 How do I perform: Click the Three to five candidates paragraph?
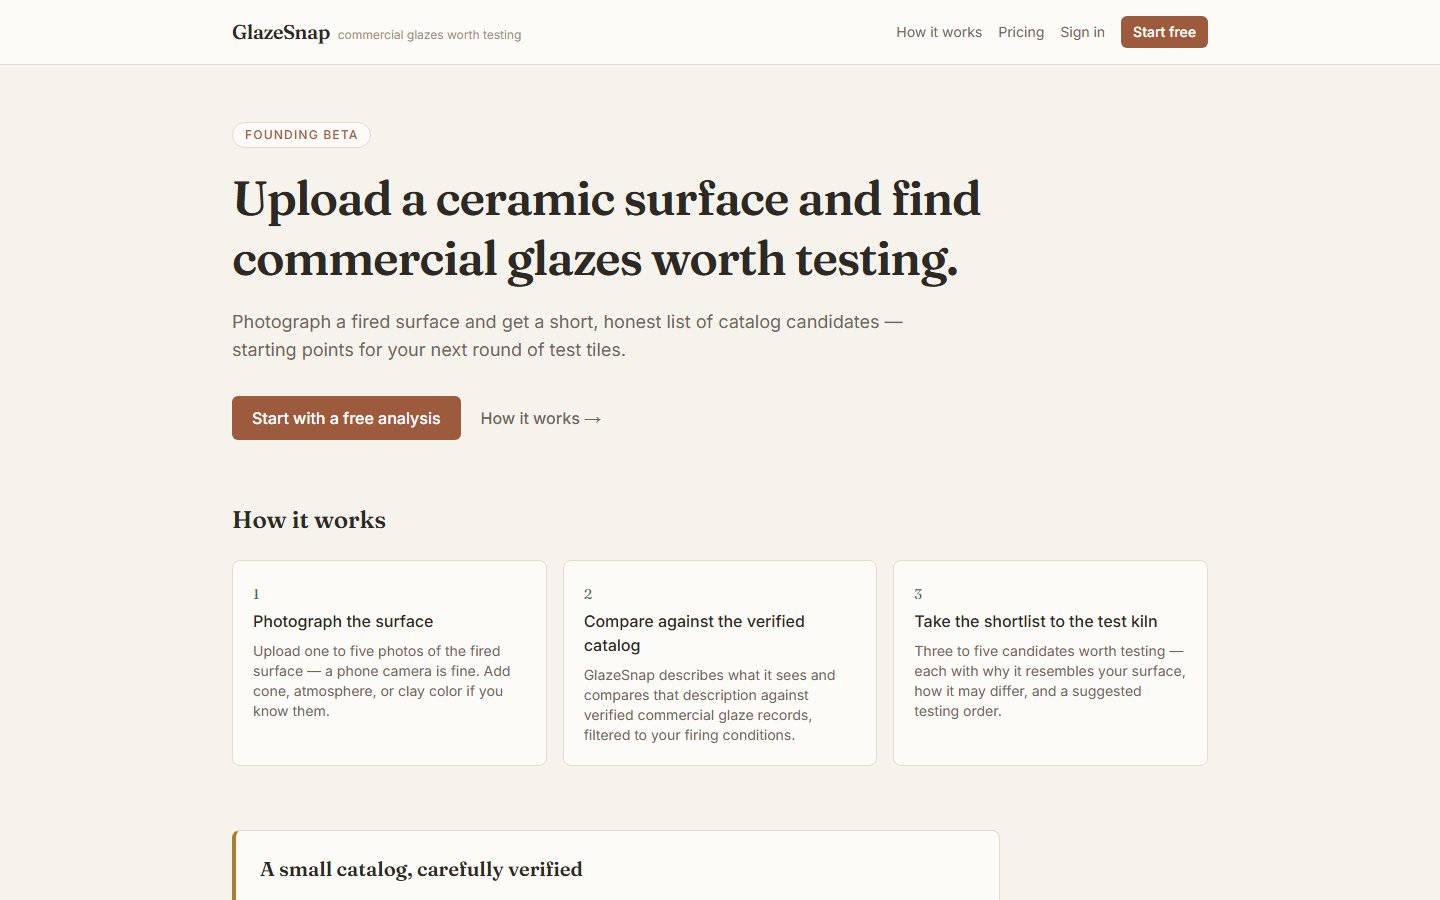pos(1050,681)
